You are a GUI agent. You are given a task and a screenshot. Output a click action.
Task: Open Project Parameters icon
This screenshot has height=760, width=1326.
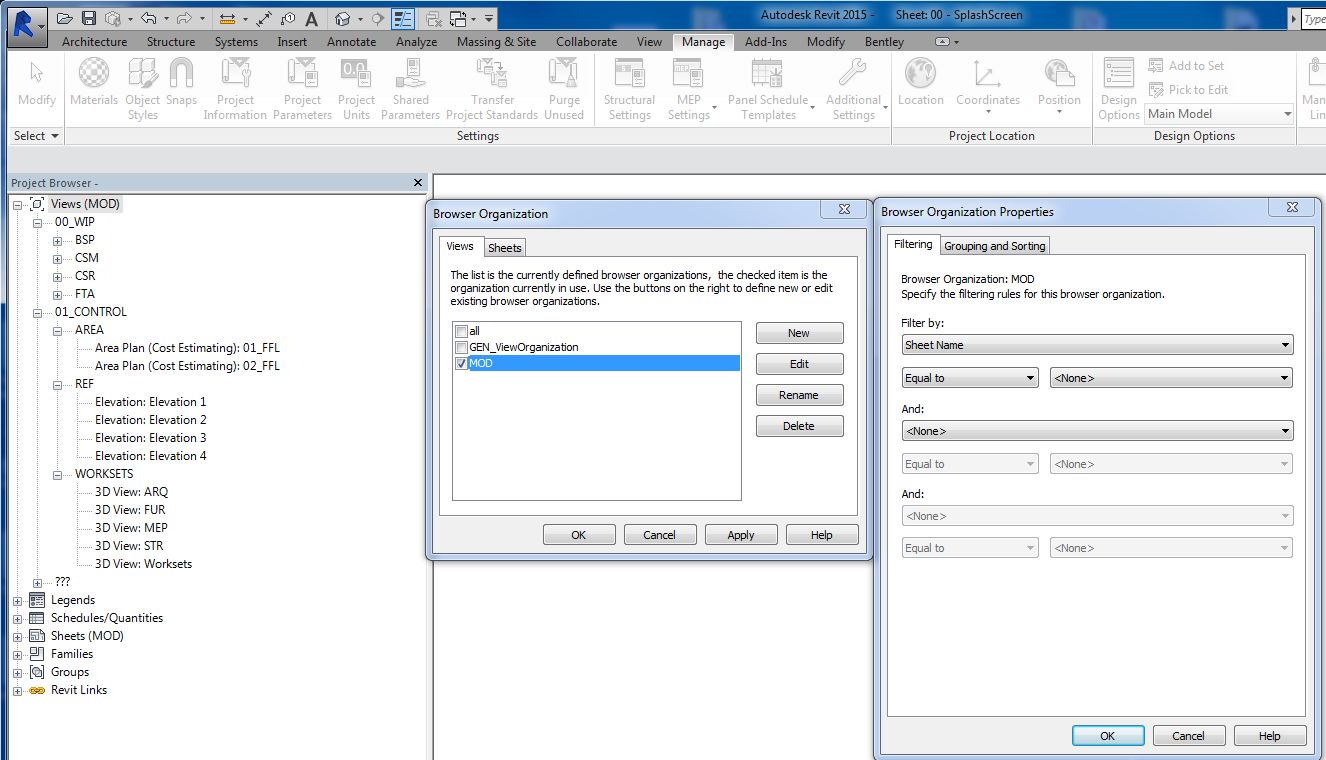(302, 72)
